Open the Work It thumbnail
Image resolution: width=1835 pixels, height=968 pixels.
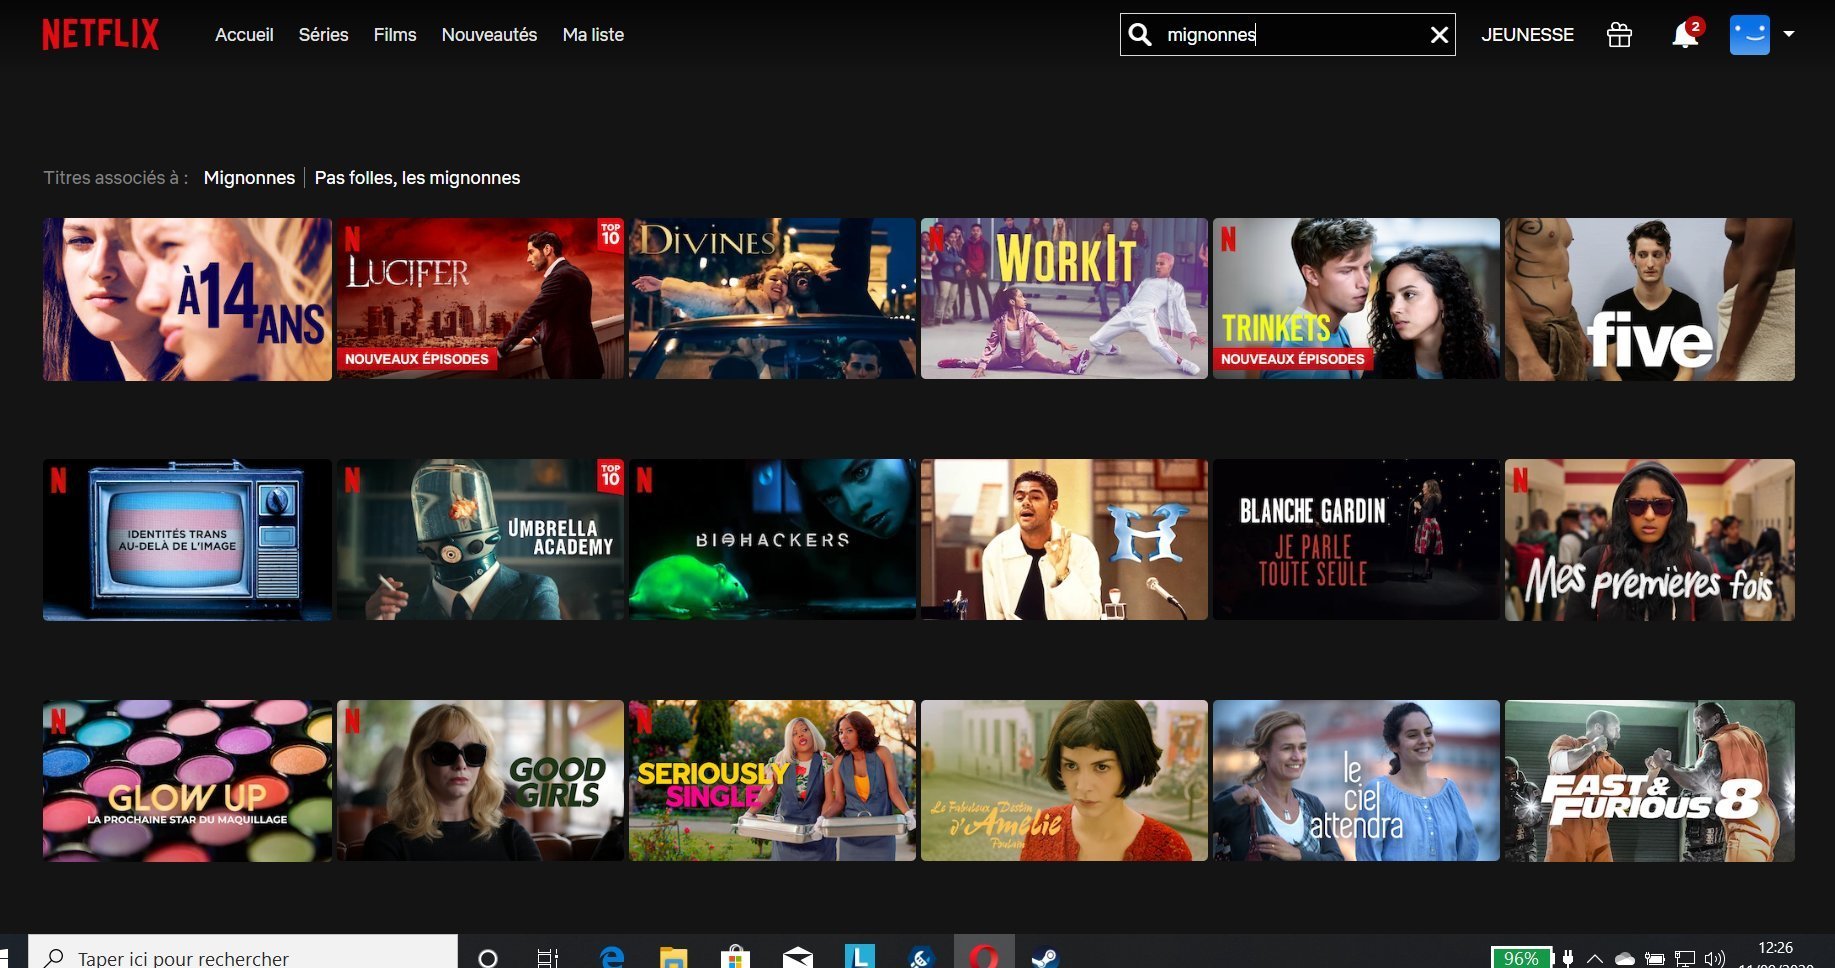tap(1064, 299)
